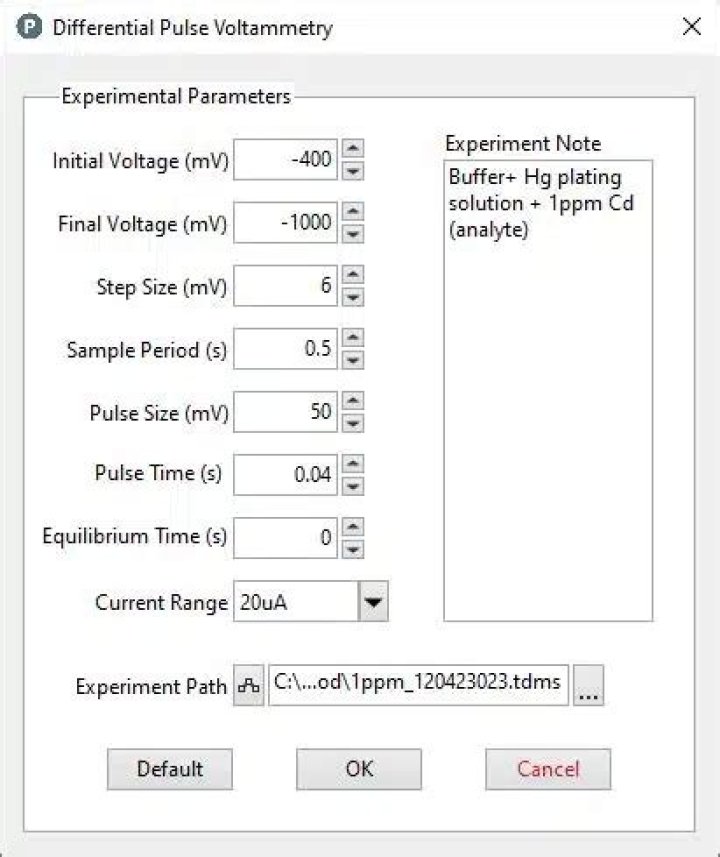
Task: Decrease the Pulse Time value
Action: click(x=353, y=487)
